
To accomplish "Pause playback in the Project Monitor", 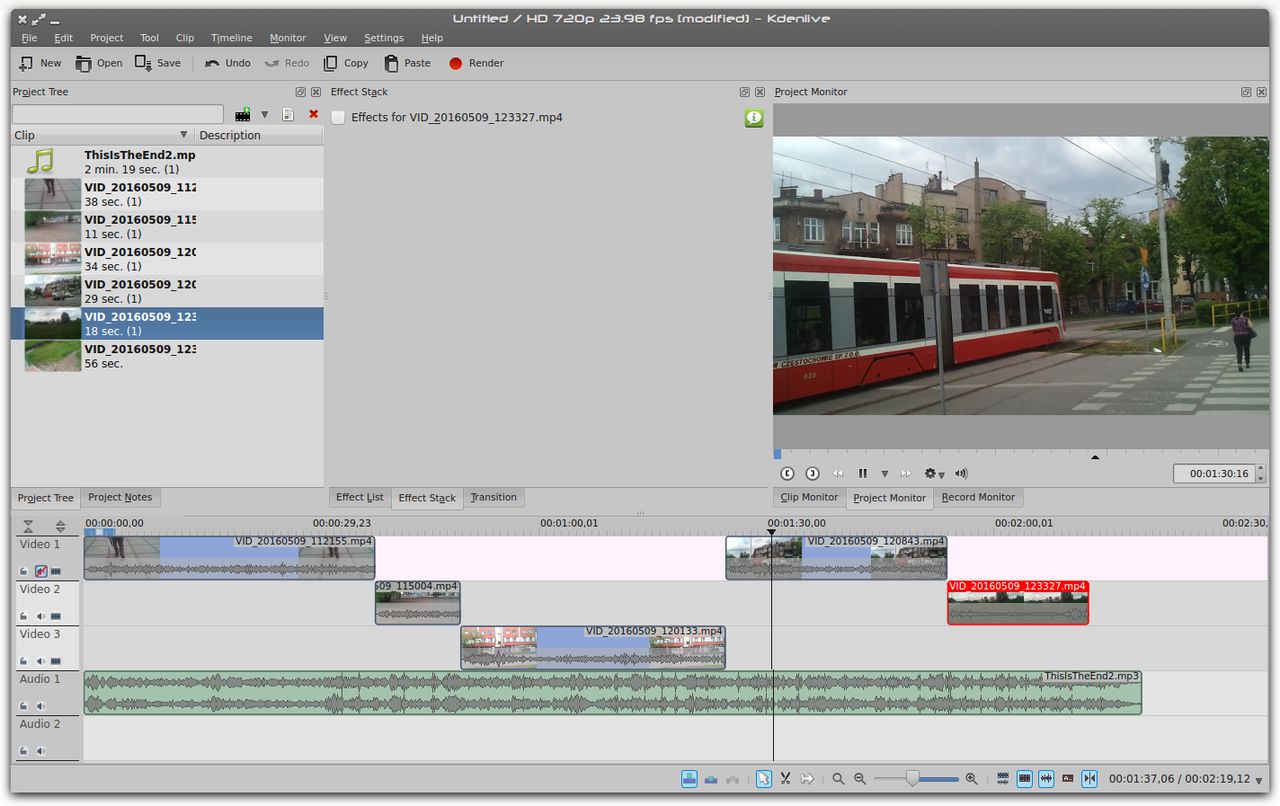I will 862,473.
